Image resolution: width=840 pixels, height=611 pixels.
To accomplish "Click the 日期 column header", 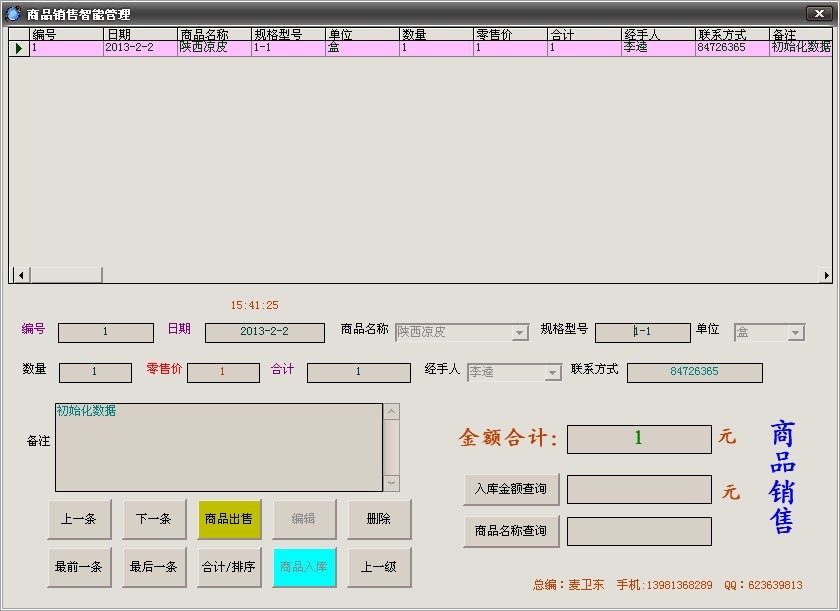I will (x=140, y=34).
